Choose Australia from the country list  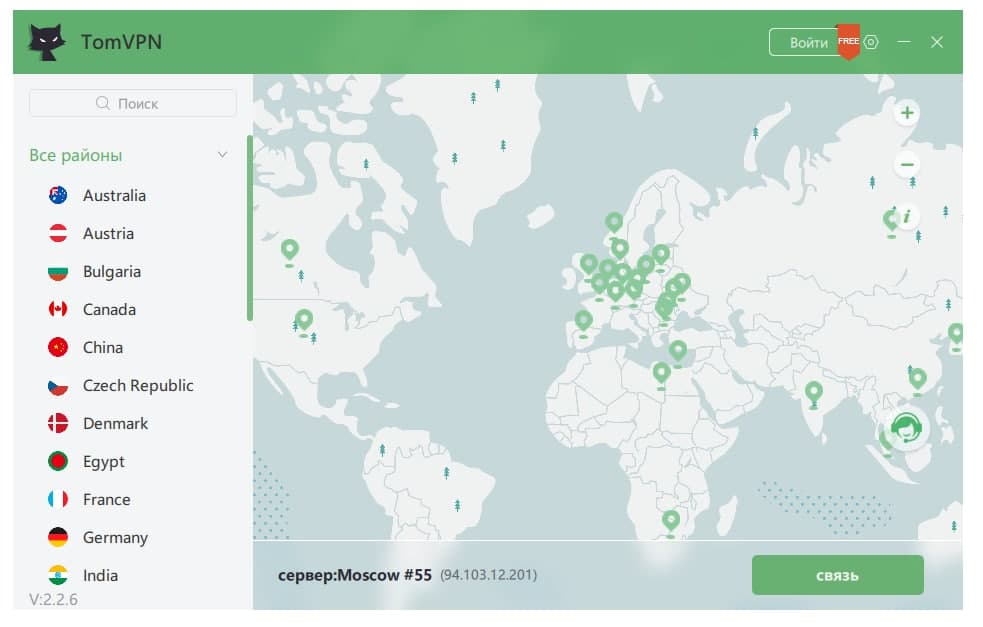[114, 196]
